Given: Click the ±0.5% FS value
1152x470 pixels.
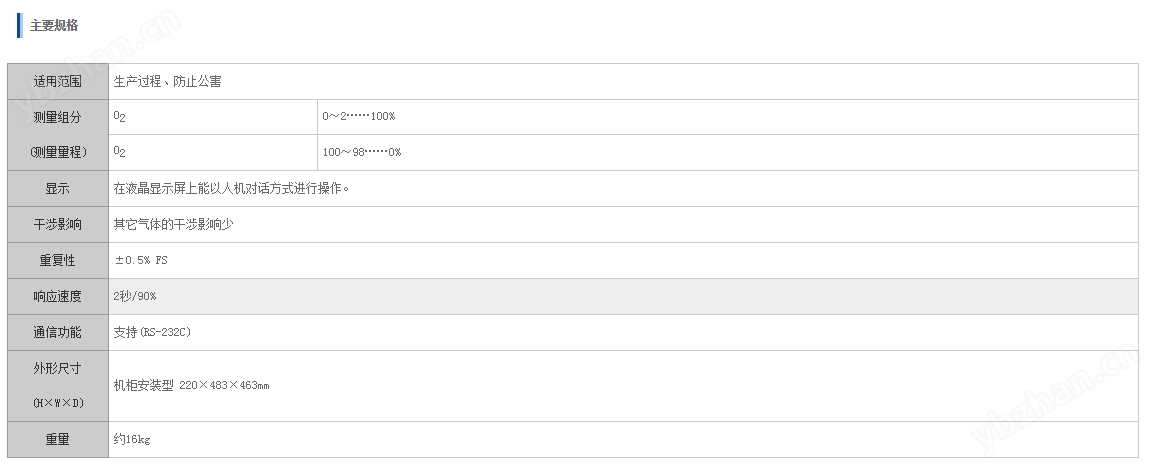Looking at the screenshot, I should point(140,261).
